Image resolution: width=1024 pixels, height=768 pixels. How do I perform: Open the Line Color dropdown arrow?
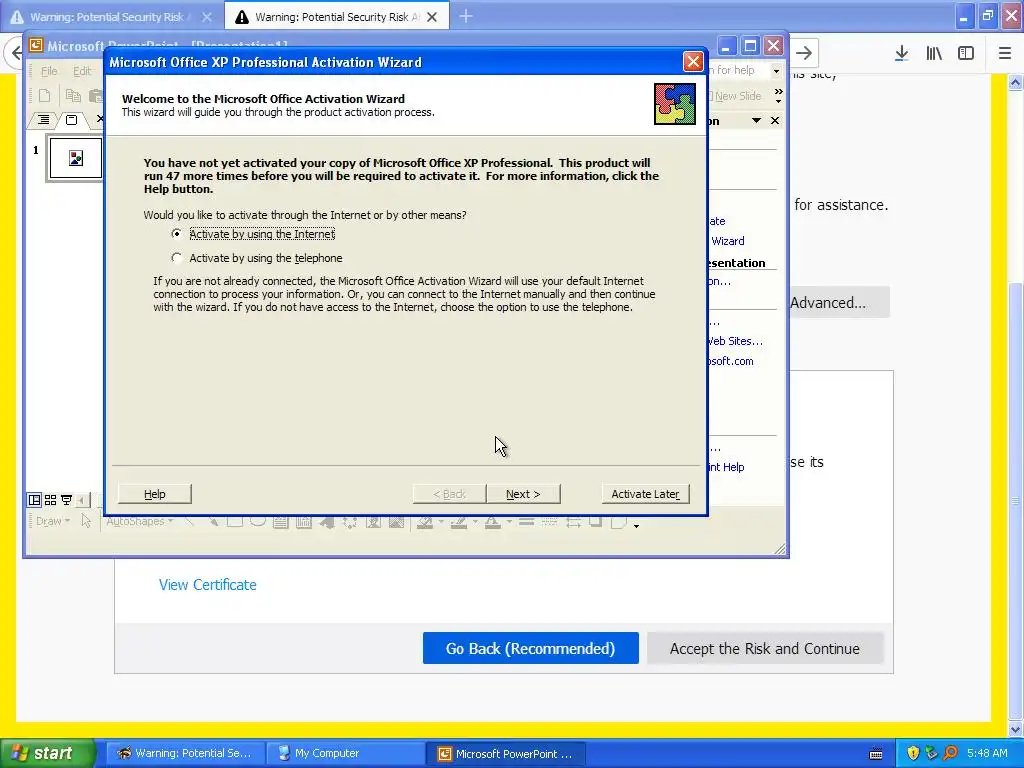475,521
